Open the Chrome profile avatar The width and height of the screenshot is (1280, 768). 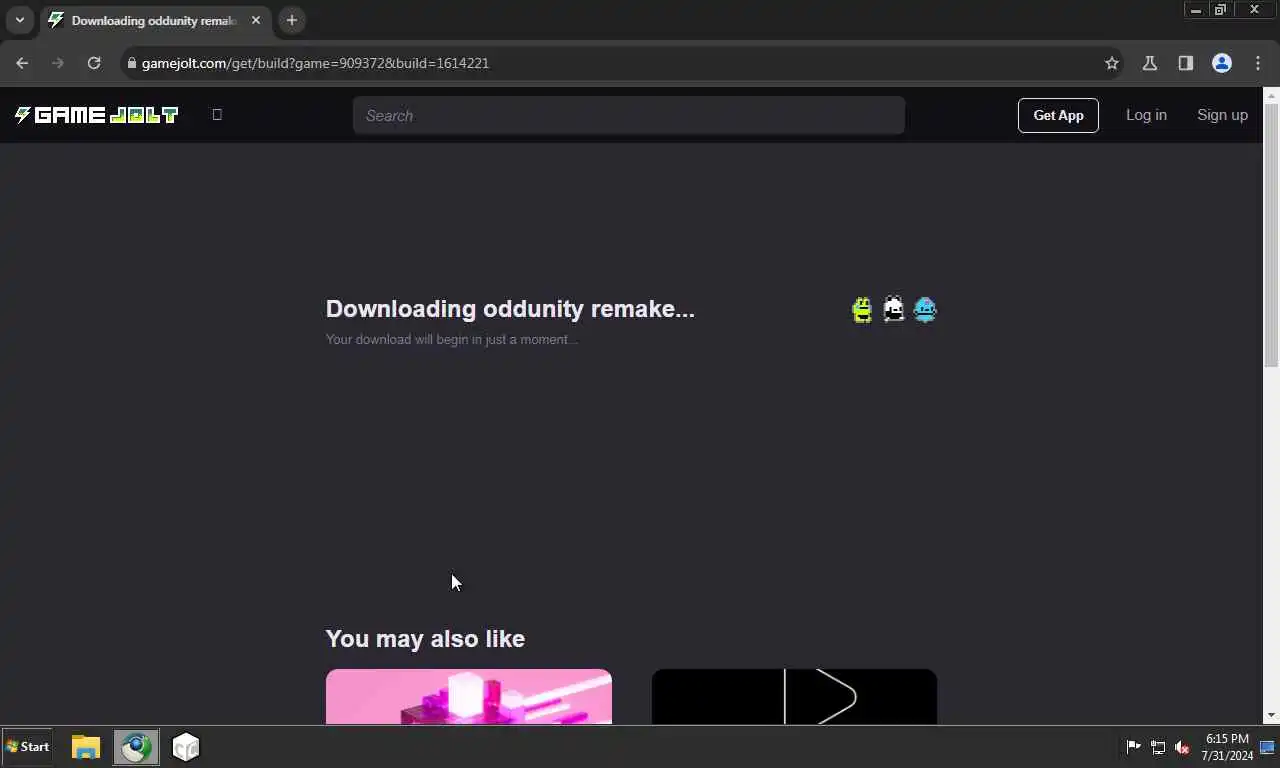(x=1221, y=63)
